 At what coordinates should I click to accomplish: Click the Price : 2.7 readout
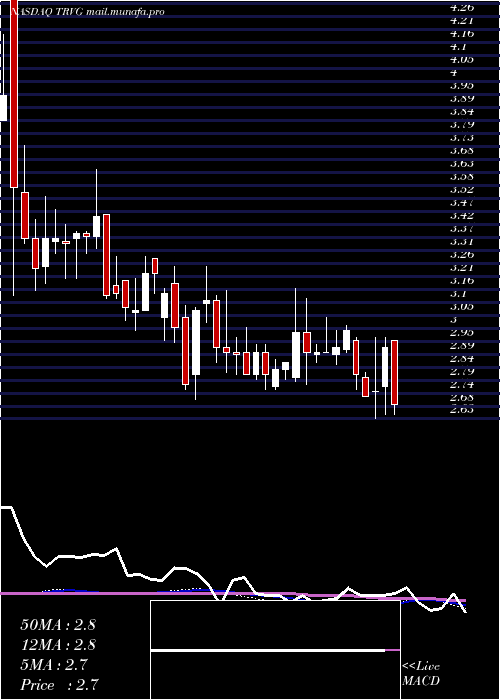pyautogui.click(x=59, y=685)
